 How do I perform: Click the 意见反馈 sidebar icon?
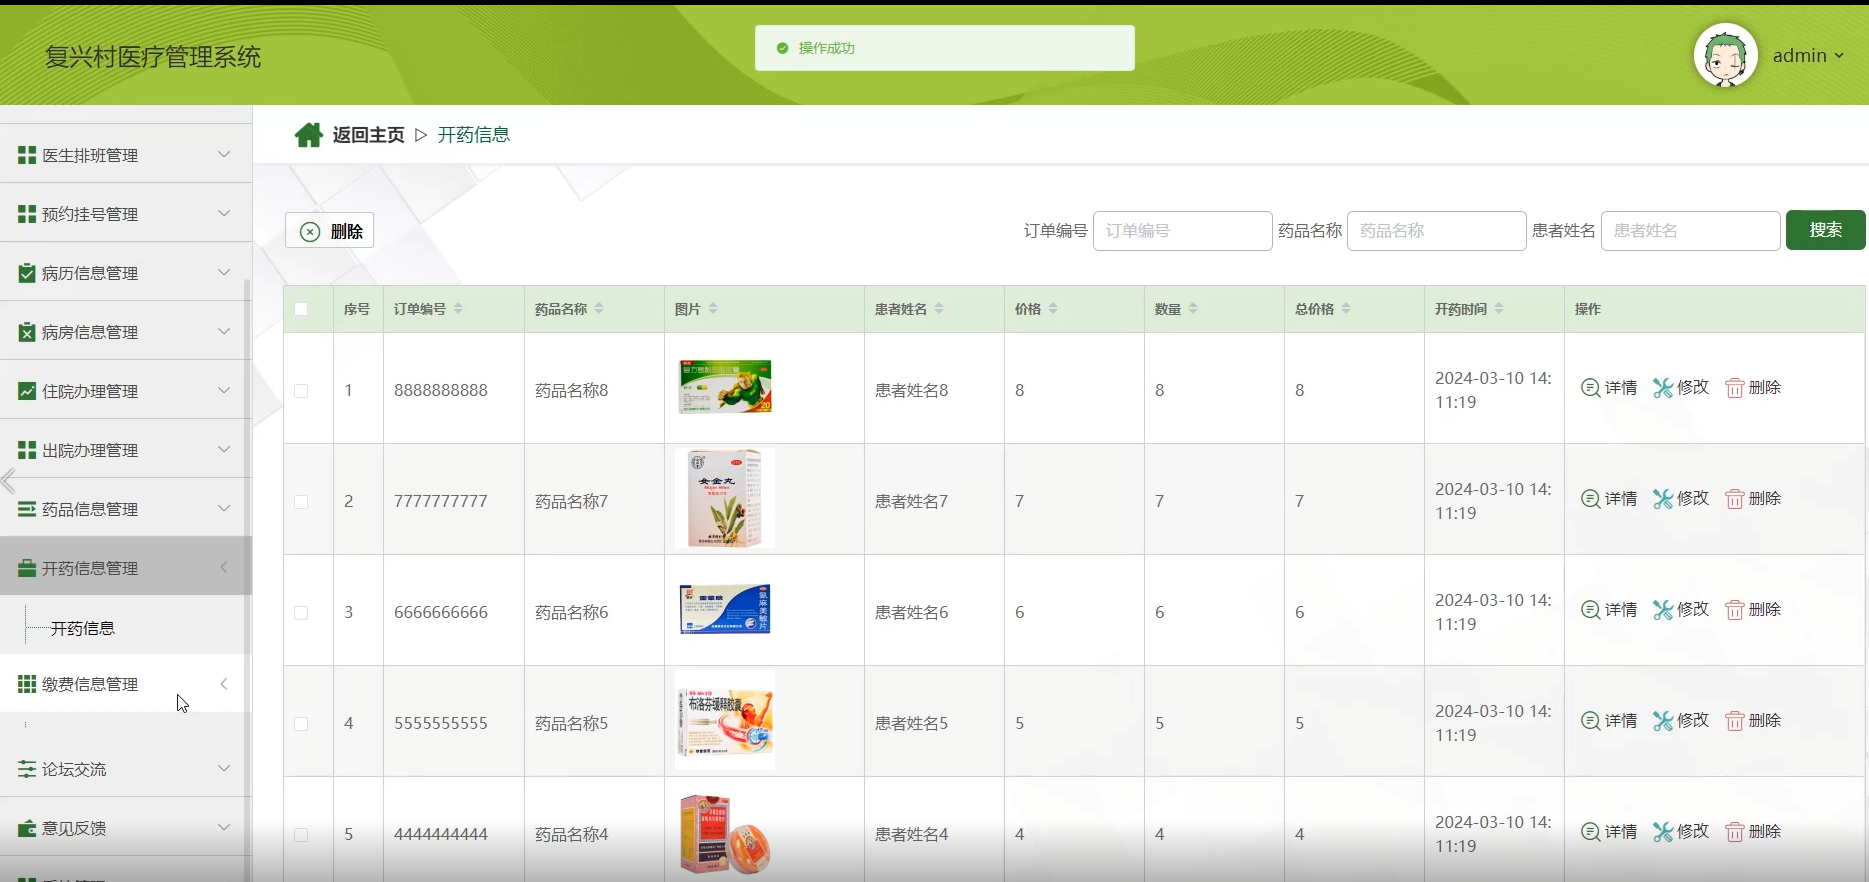27,828
